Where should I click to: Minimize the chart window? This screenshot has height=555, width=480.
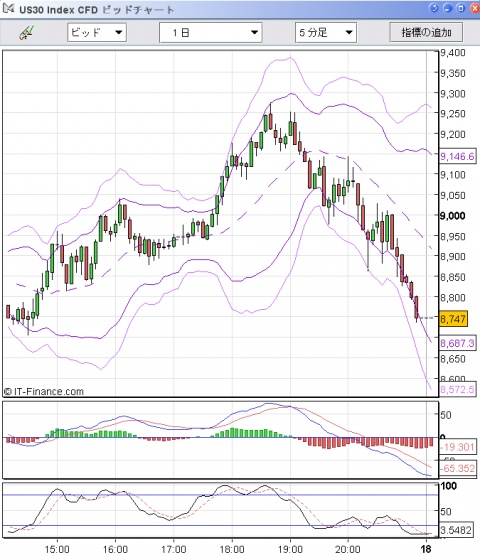[447, 8]
